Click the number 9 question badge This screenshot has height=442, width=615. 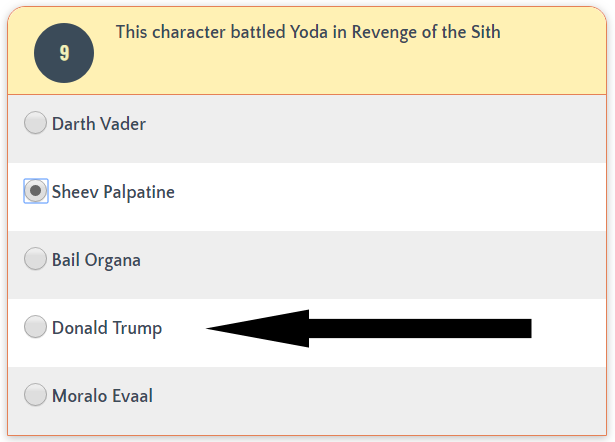point(64,52)
